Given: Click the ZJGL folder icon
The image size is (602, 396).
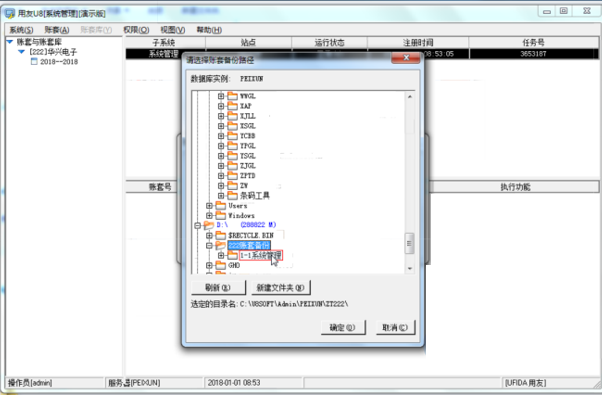Looking at the screenshot, I should tap(232, 166).
